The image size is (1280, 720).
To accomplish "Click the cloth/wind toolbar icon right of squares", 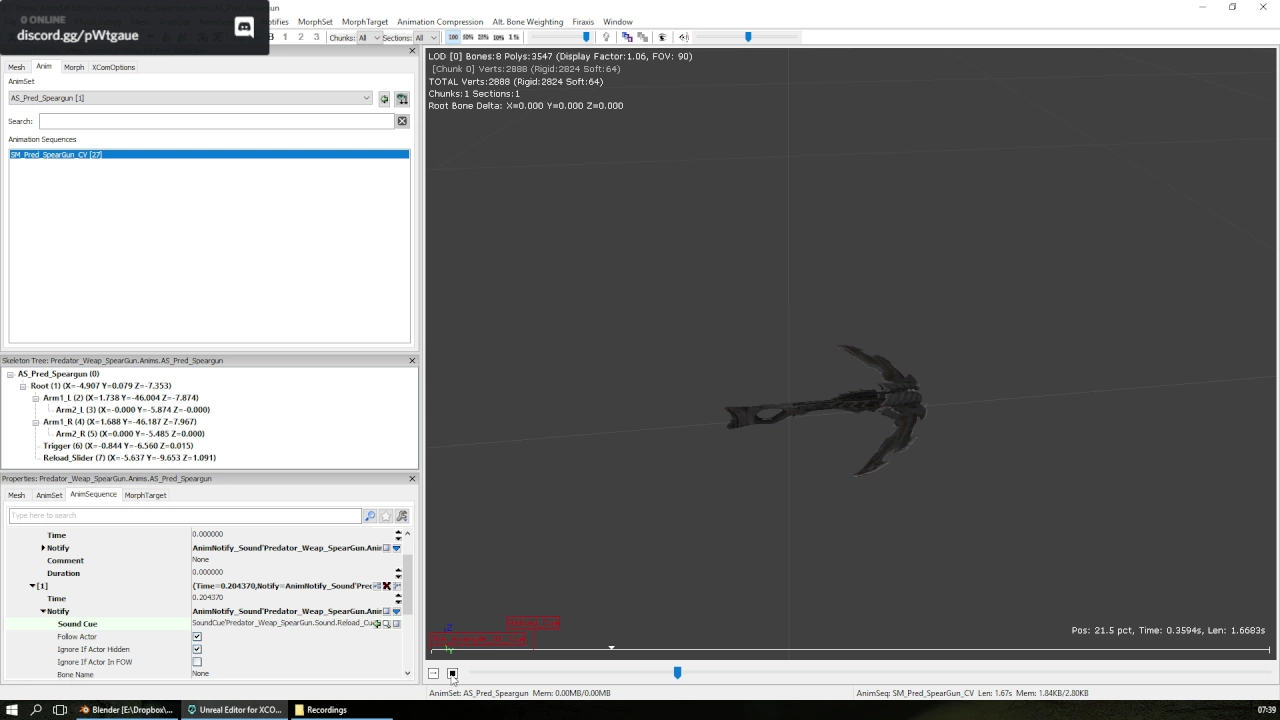I will pos(662,37).
